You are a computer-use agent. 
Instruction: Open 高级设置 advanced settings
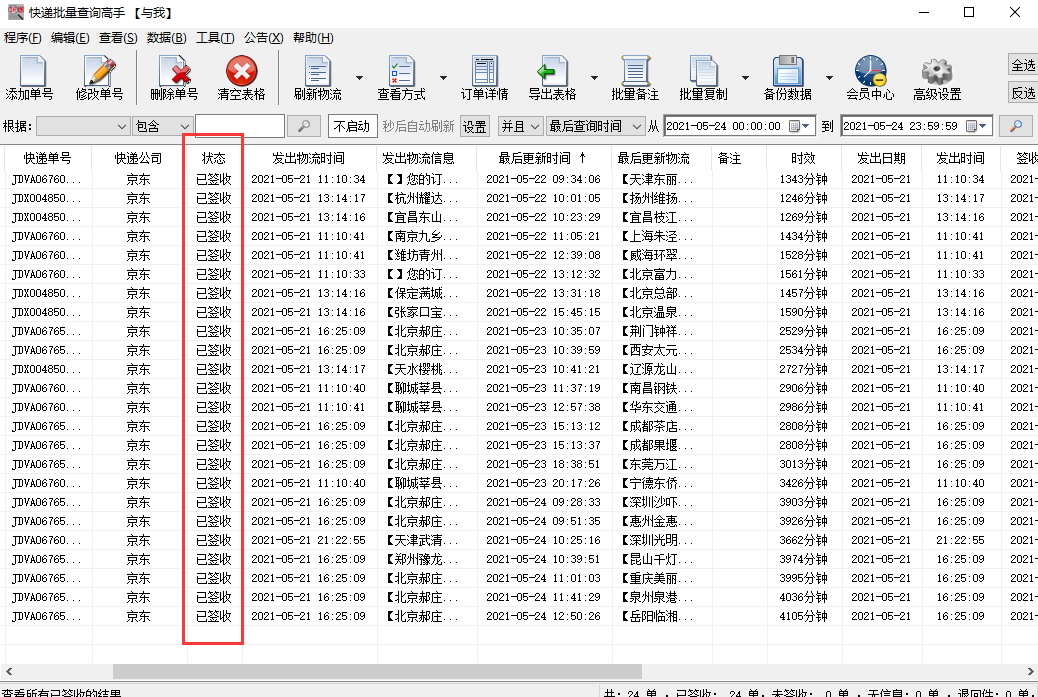tap(936, 77)
